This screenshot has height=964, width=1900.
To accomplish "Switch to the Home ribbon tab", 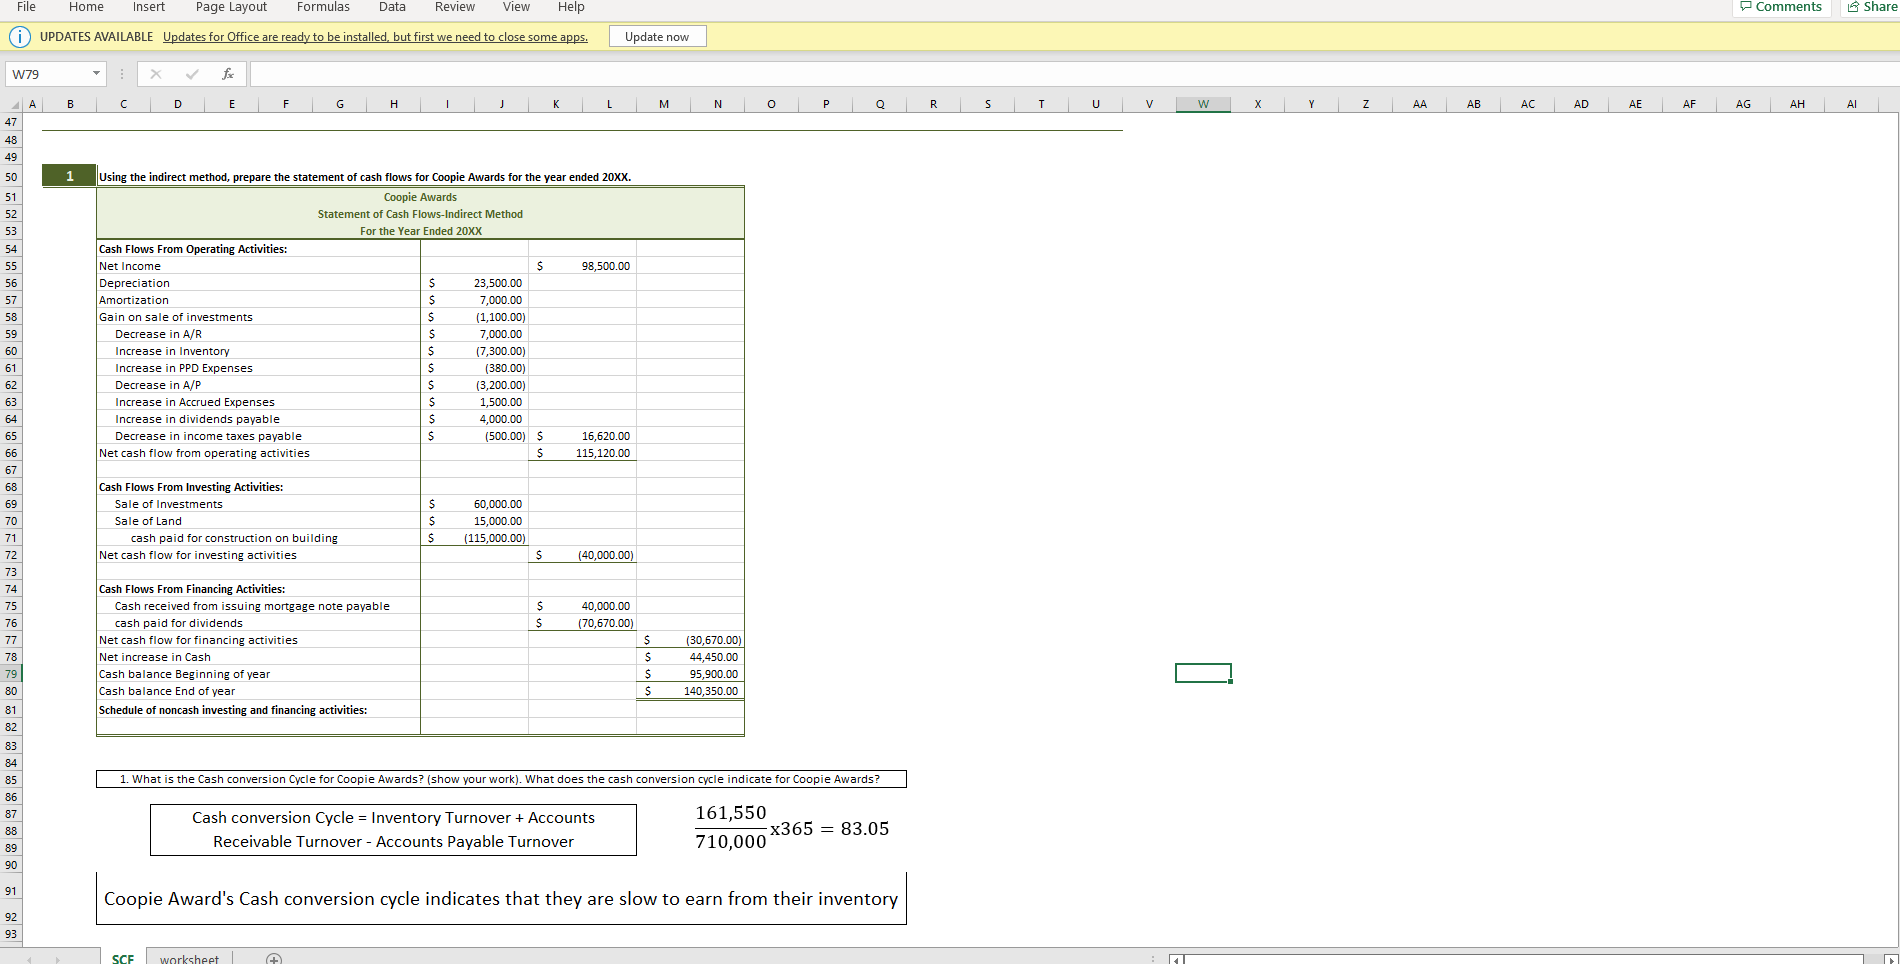I will [x=86, y=7].
